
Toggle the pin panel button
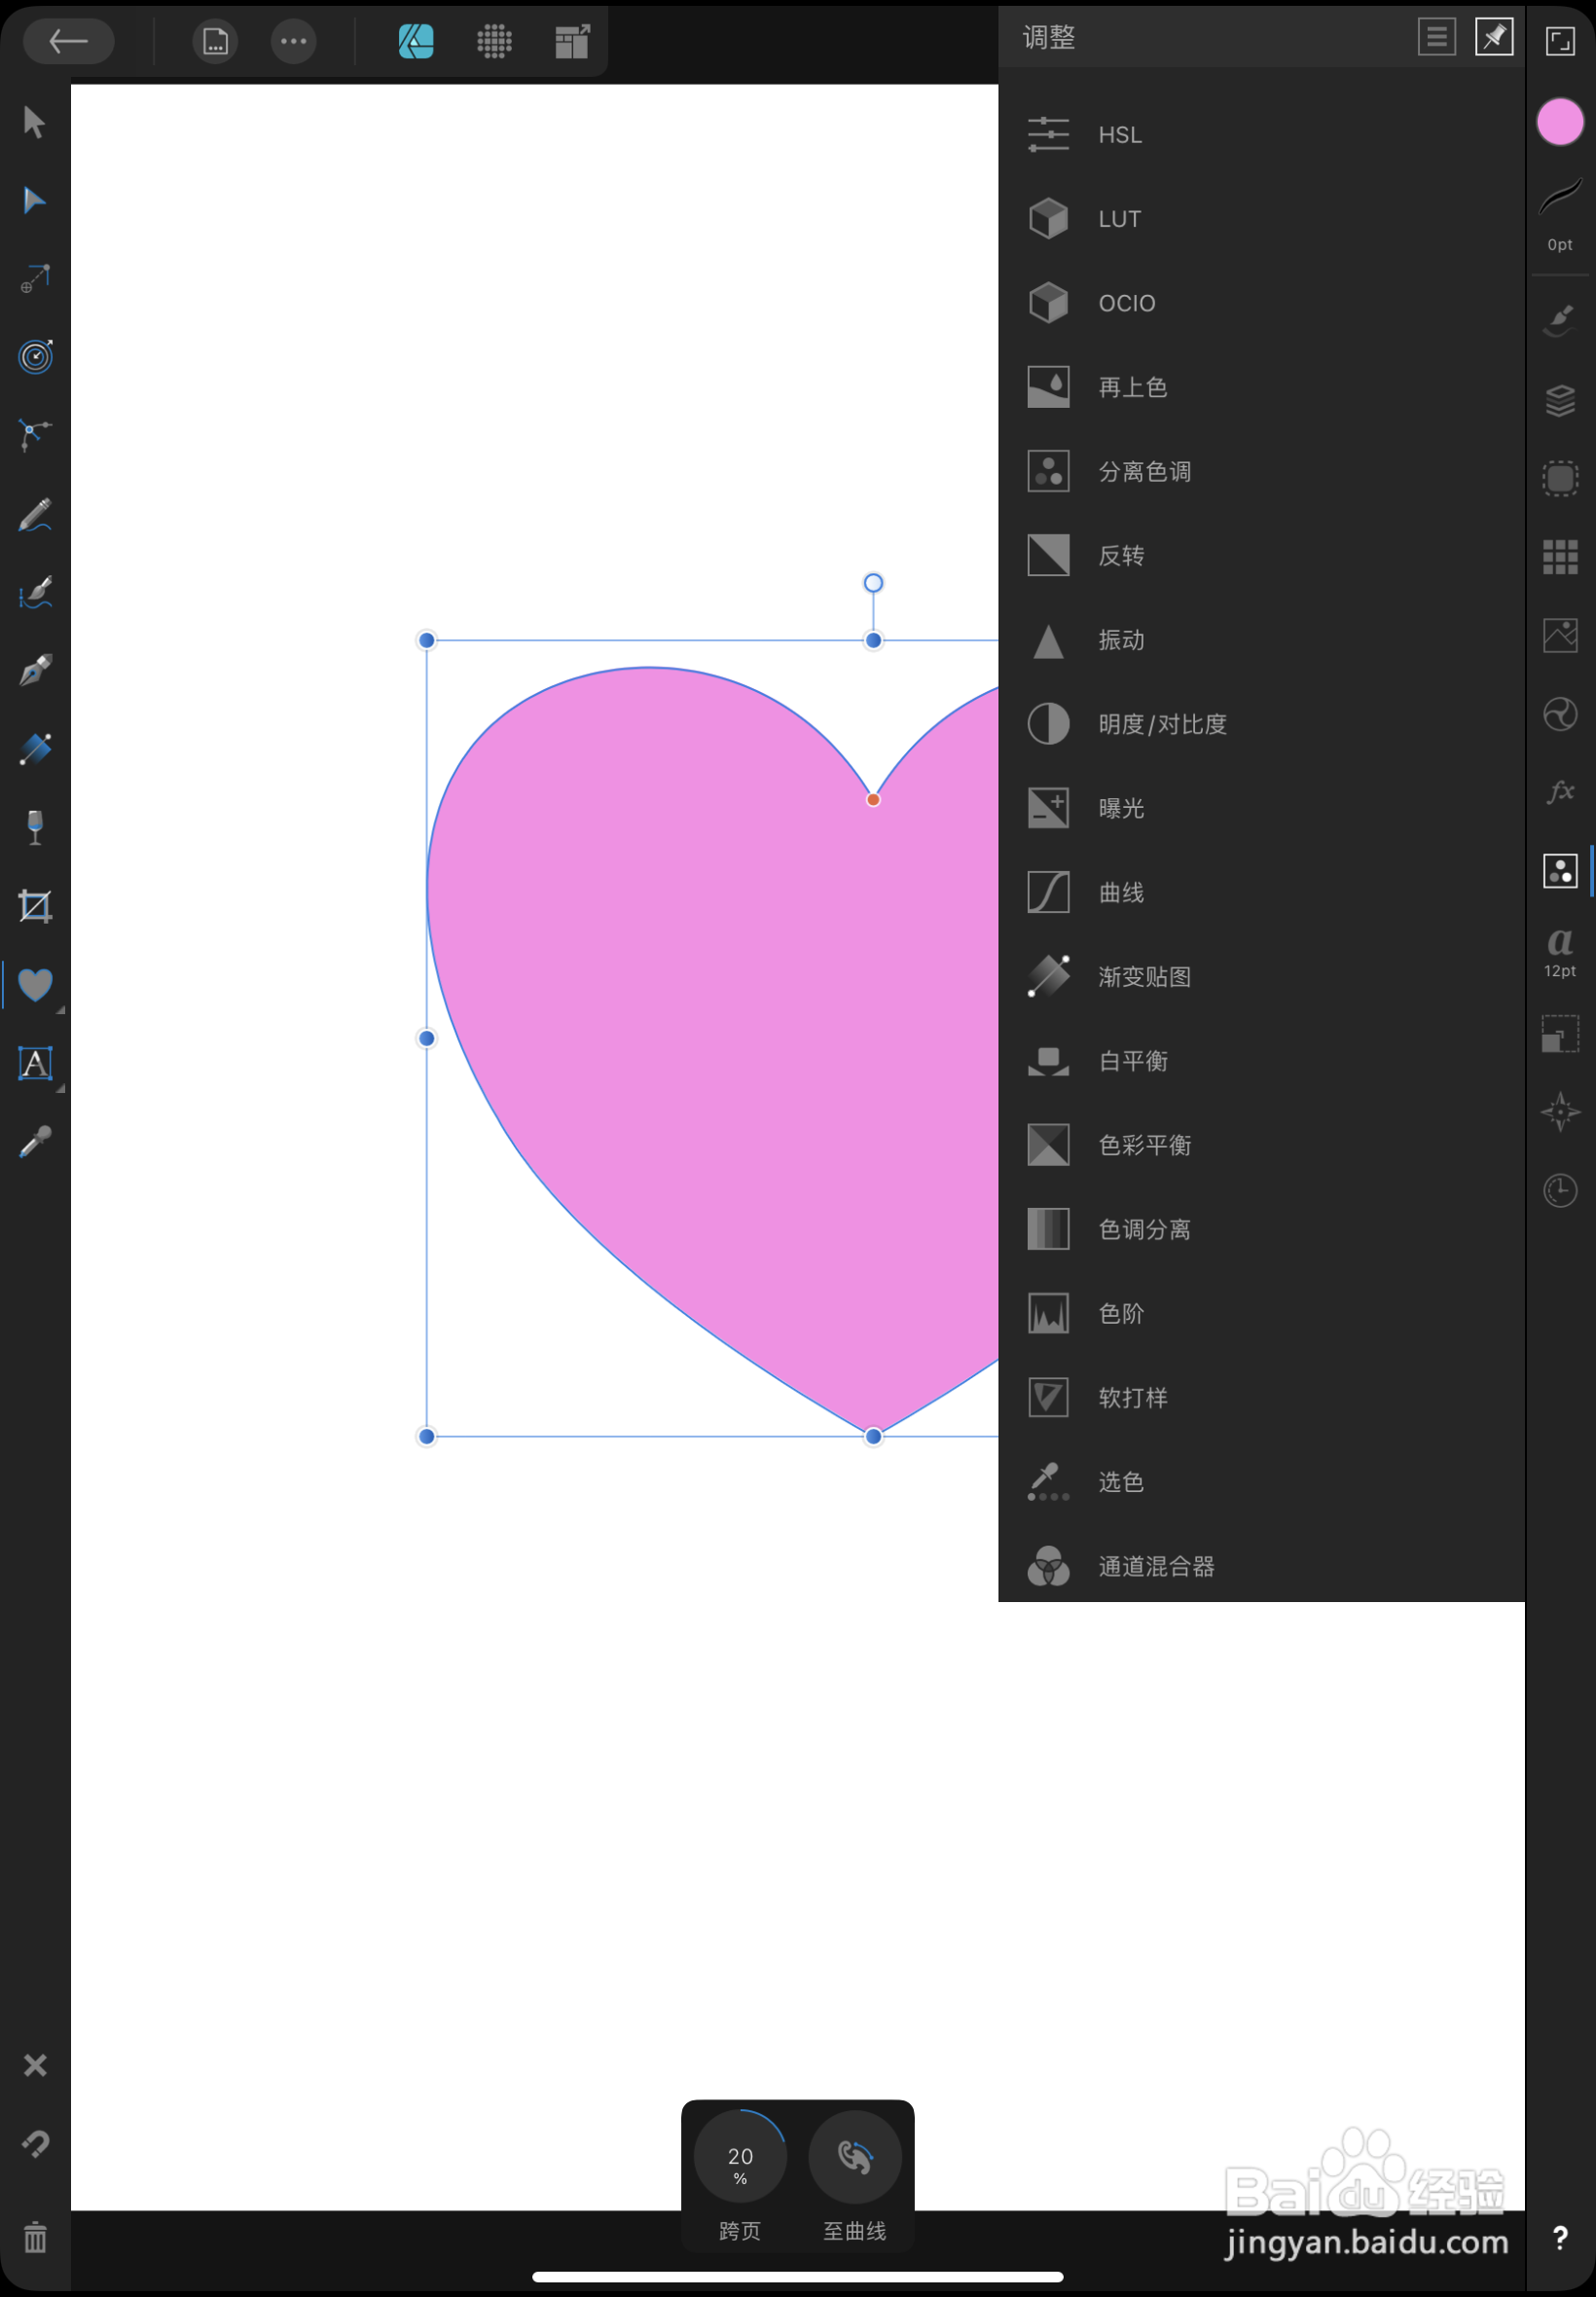1494,37
